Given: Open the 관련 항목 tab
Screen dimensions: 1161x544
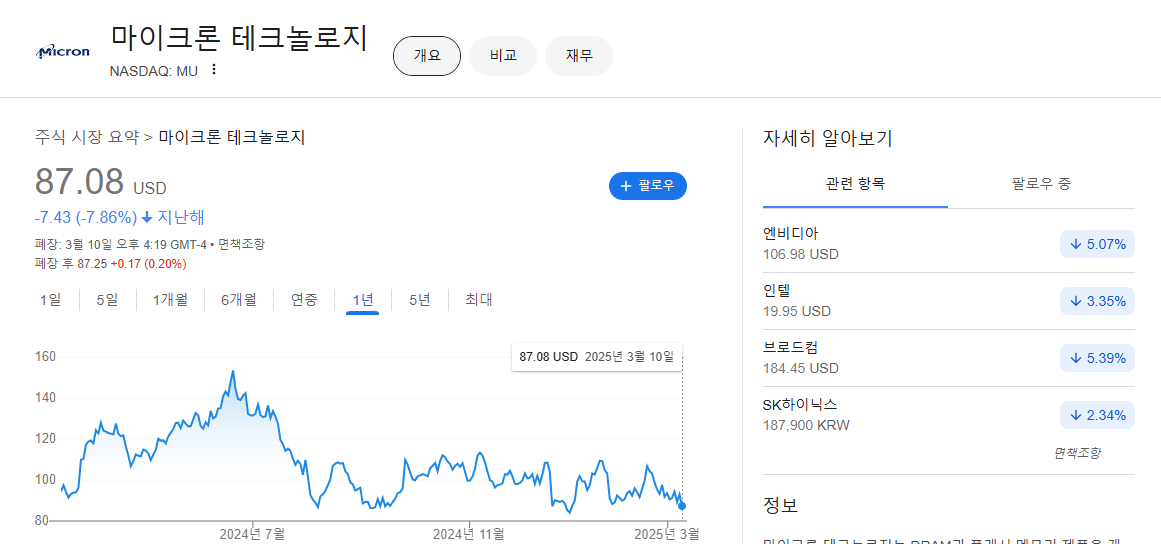Looking at the screenshot, I should (x=855, y=184).
